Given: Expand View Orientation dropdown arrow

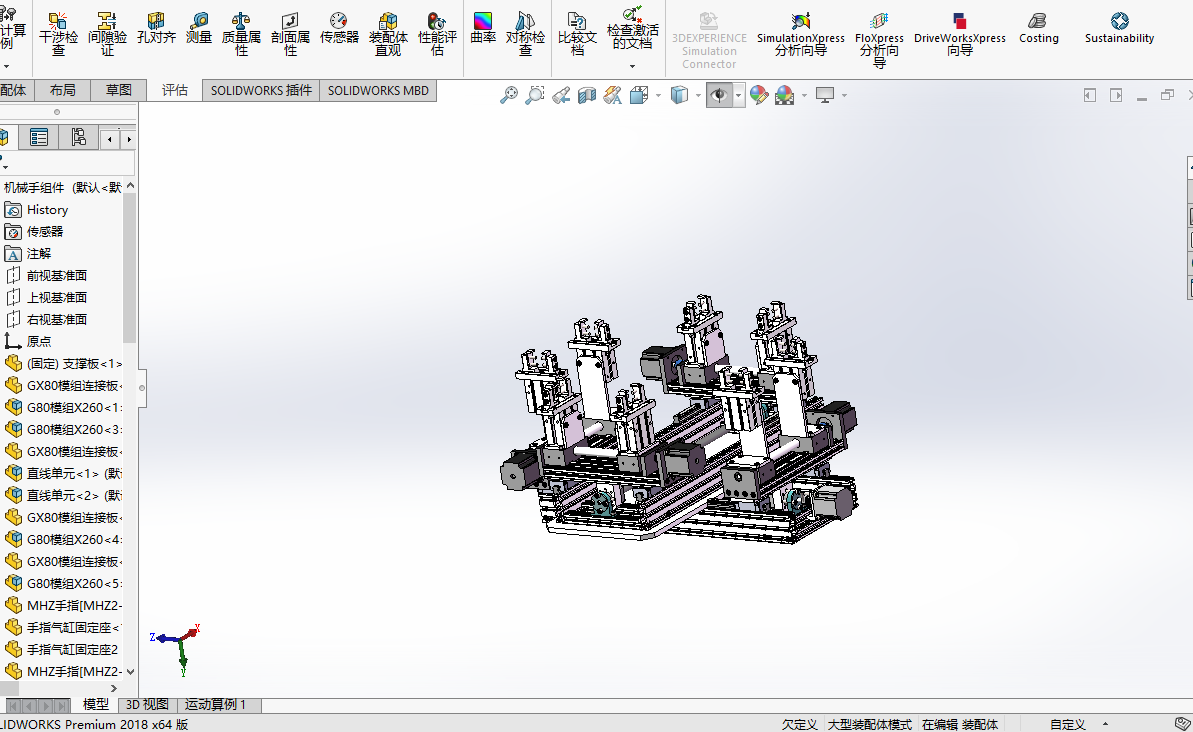Looking at the screenshot, I should pyautogui.click(x=657, y=96).
